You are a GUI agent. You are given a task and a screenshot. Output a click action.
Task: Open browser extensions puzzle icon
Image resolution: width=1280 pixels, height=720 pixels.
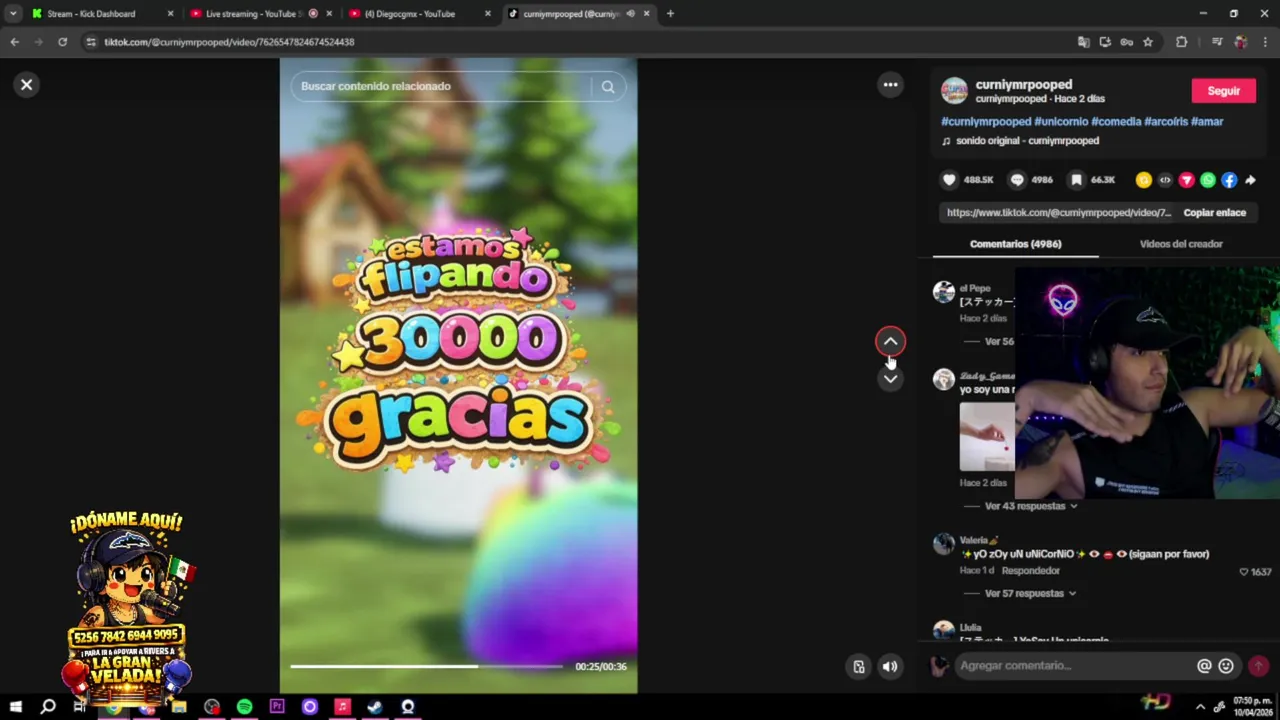pos(1181,42)
